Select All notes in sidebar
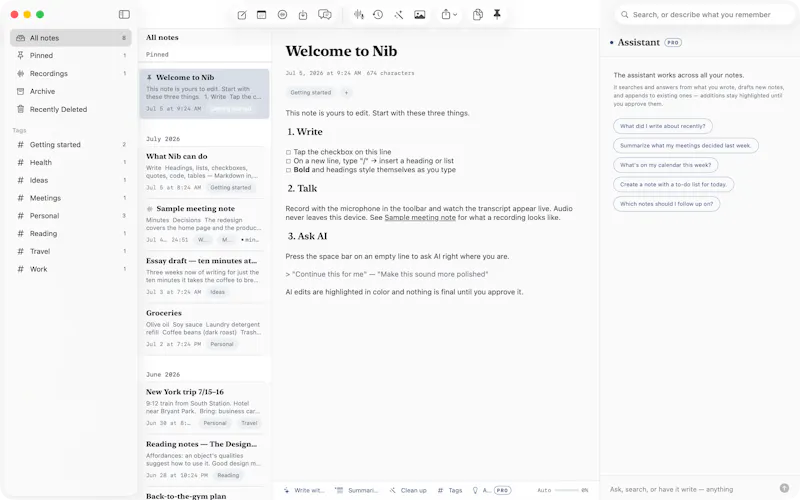The width and height of the screenshot is (800, 500). point(70,38)
